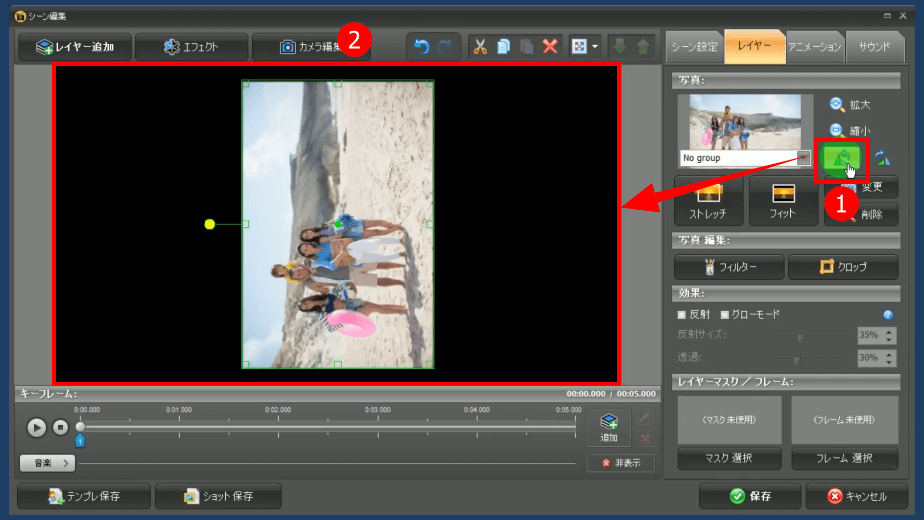
Task: Enable the 反射 reflection checkbox
Action: click(x=682, y=315)
